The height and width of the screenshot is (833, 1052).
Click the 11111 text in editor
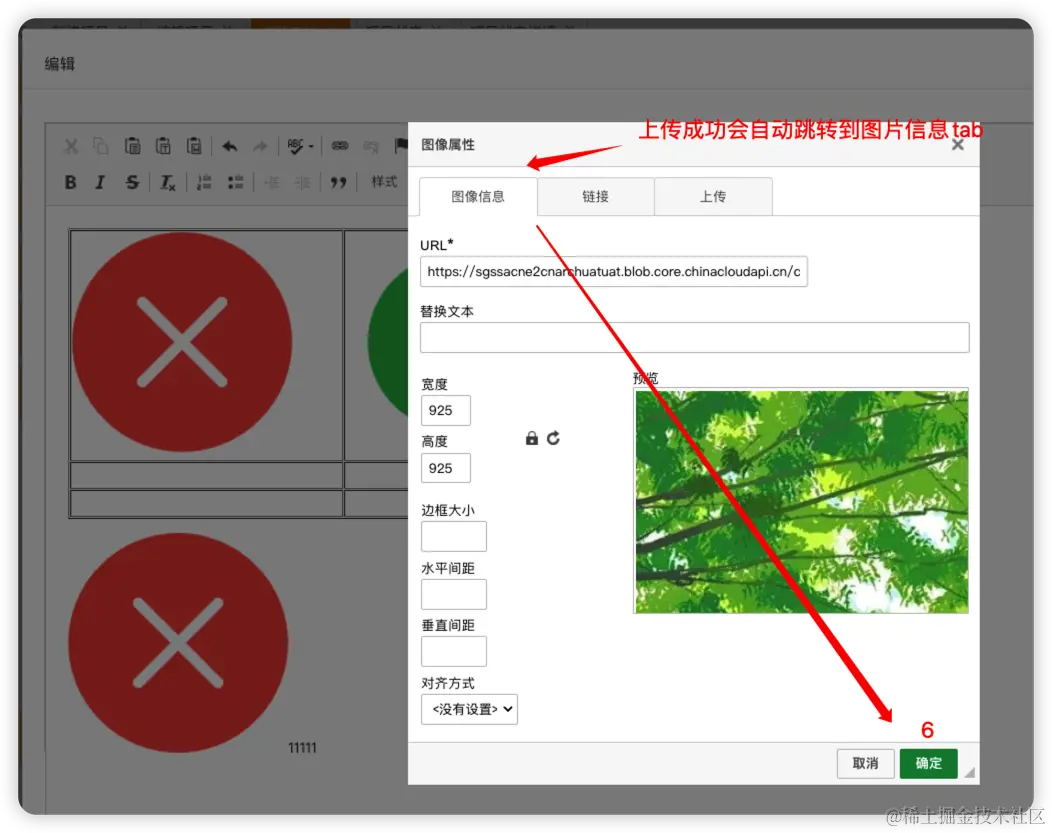tap(302, 748)
